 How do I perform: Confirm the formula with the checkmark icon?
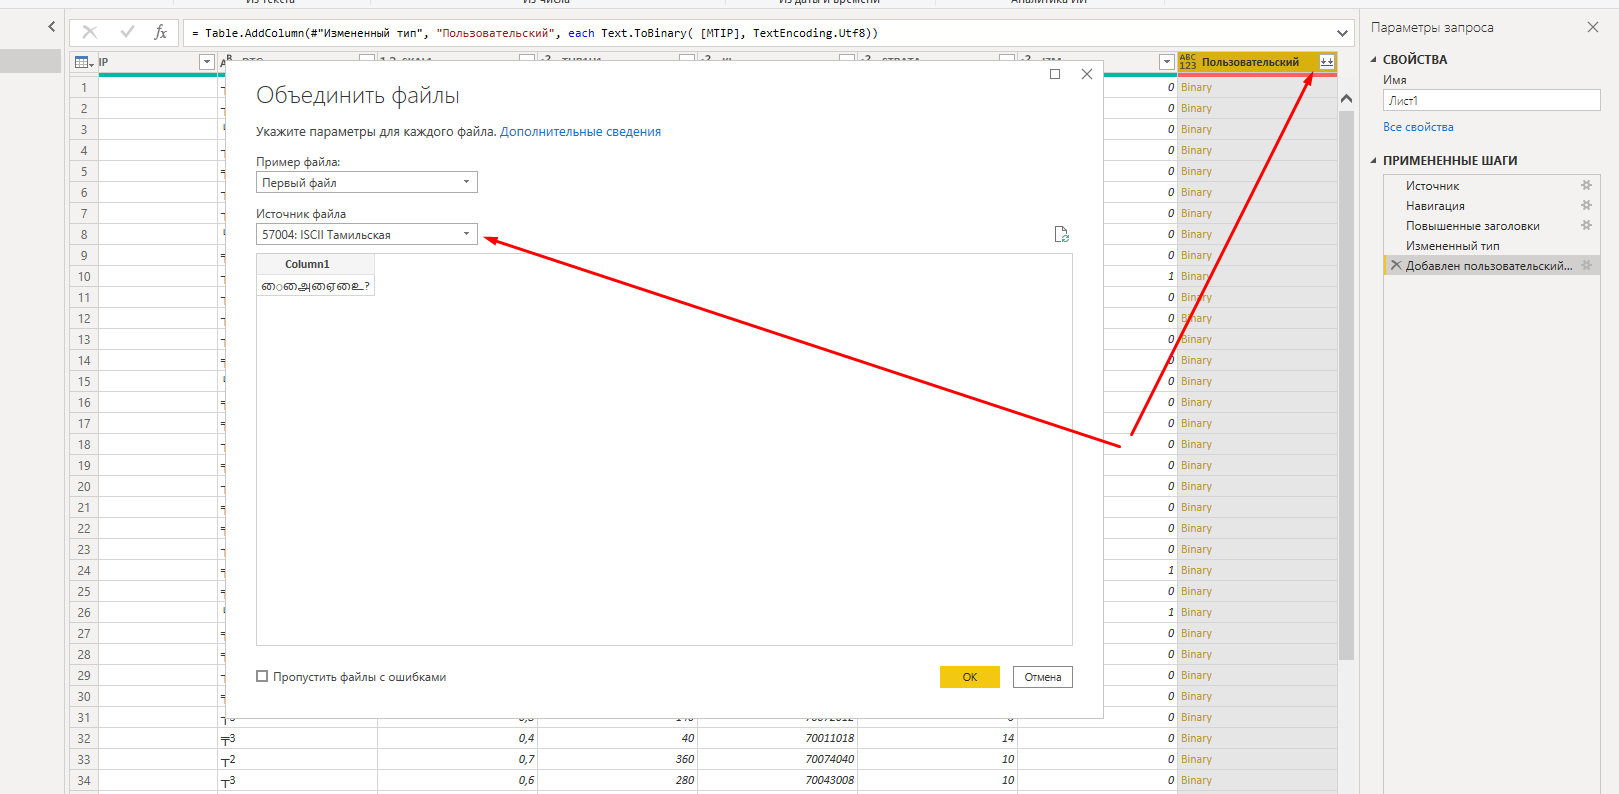127,32
